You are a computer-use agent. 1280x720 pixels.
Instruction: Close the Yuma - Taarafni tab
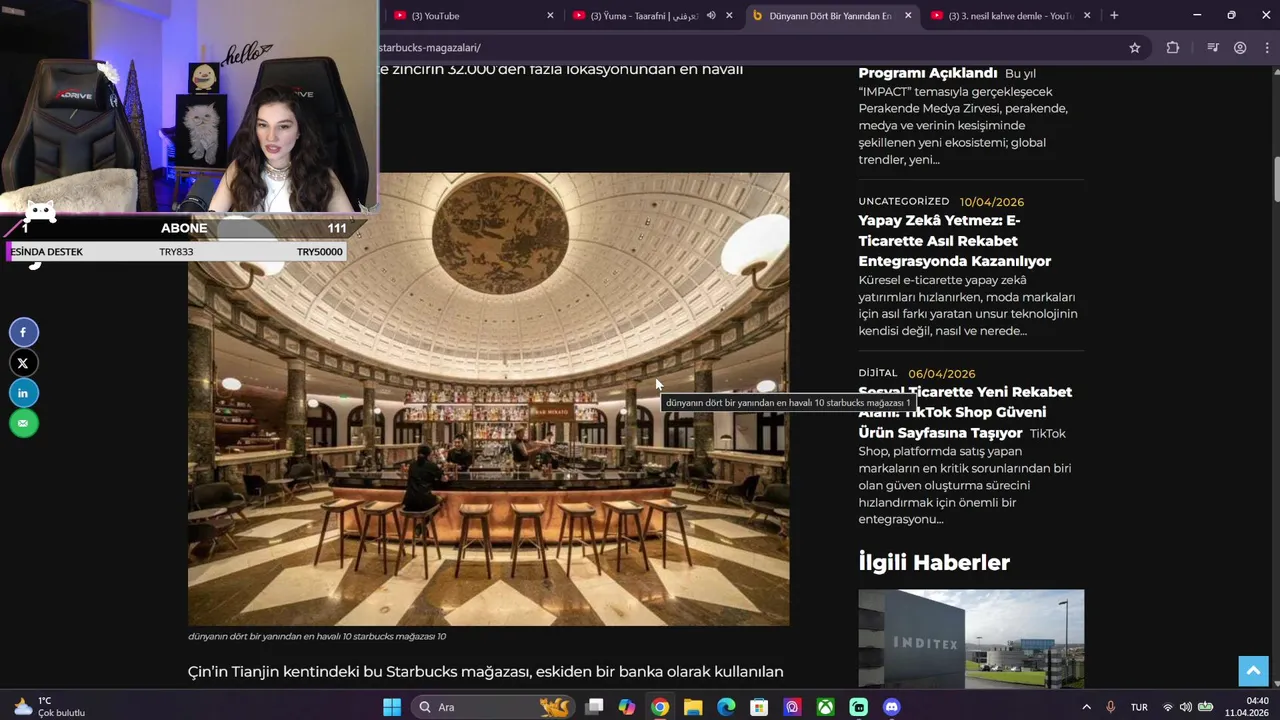(x=729, y=15)
